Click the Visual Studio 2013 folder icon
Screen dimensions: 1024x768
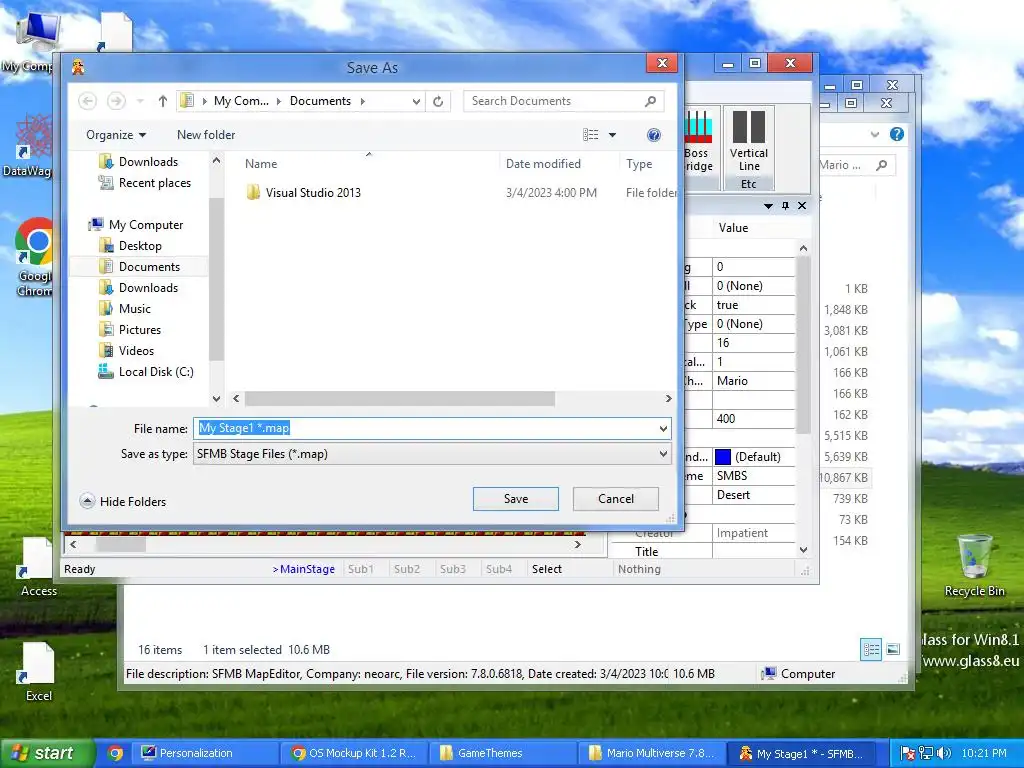[x=253, y=193]
